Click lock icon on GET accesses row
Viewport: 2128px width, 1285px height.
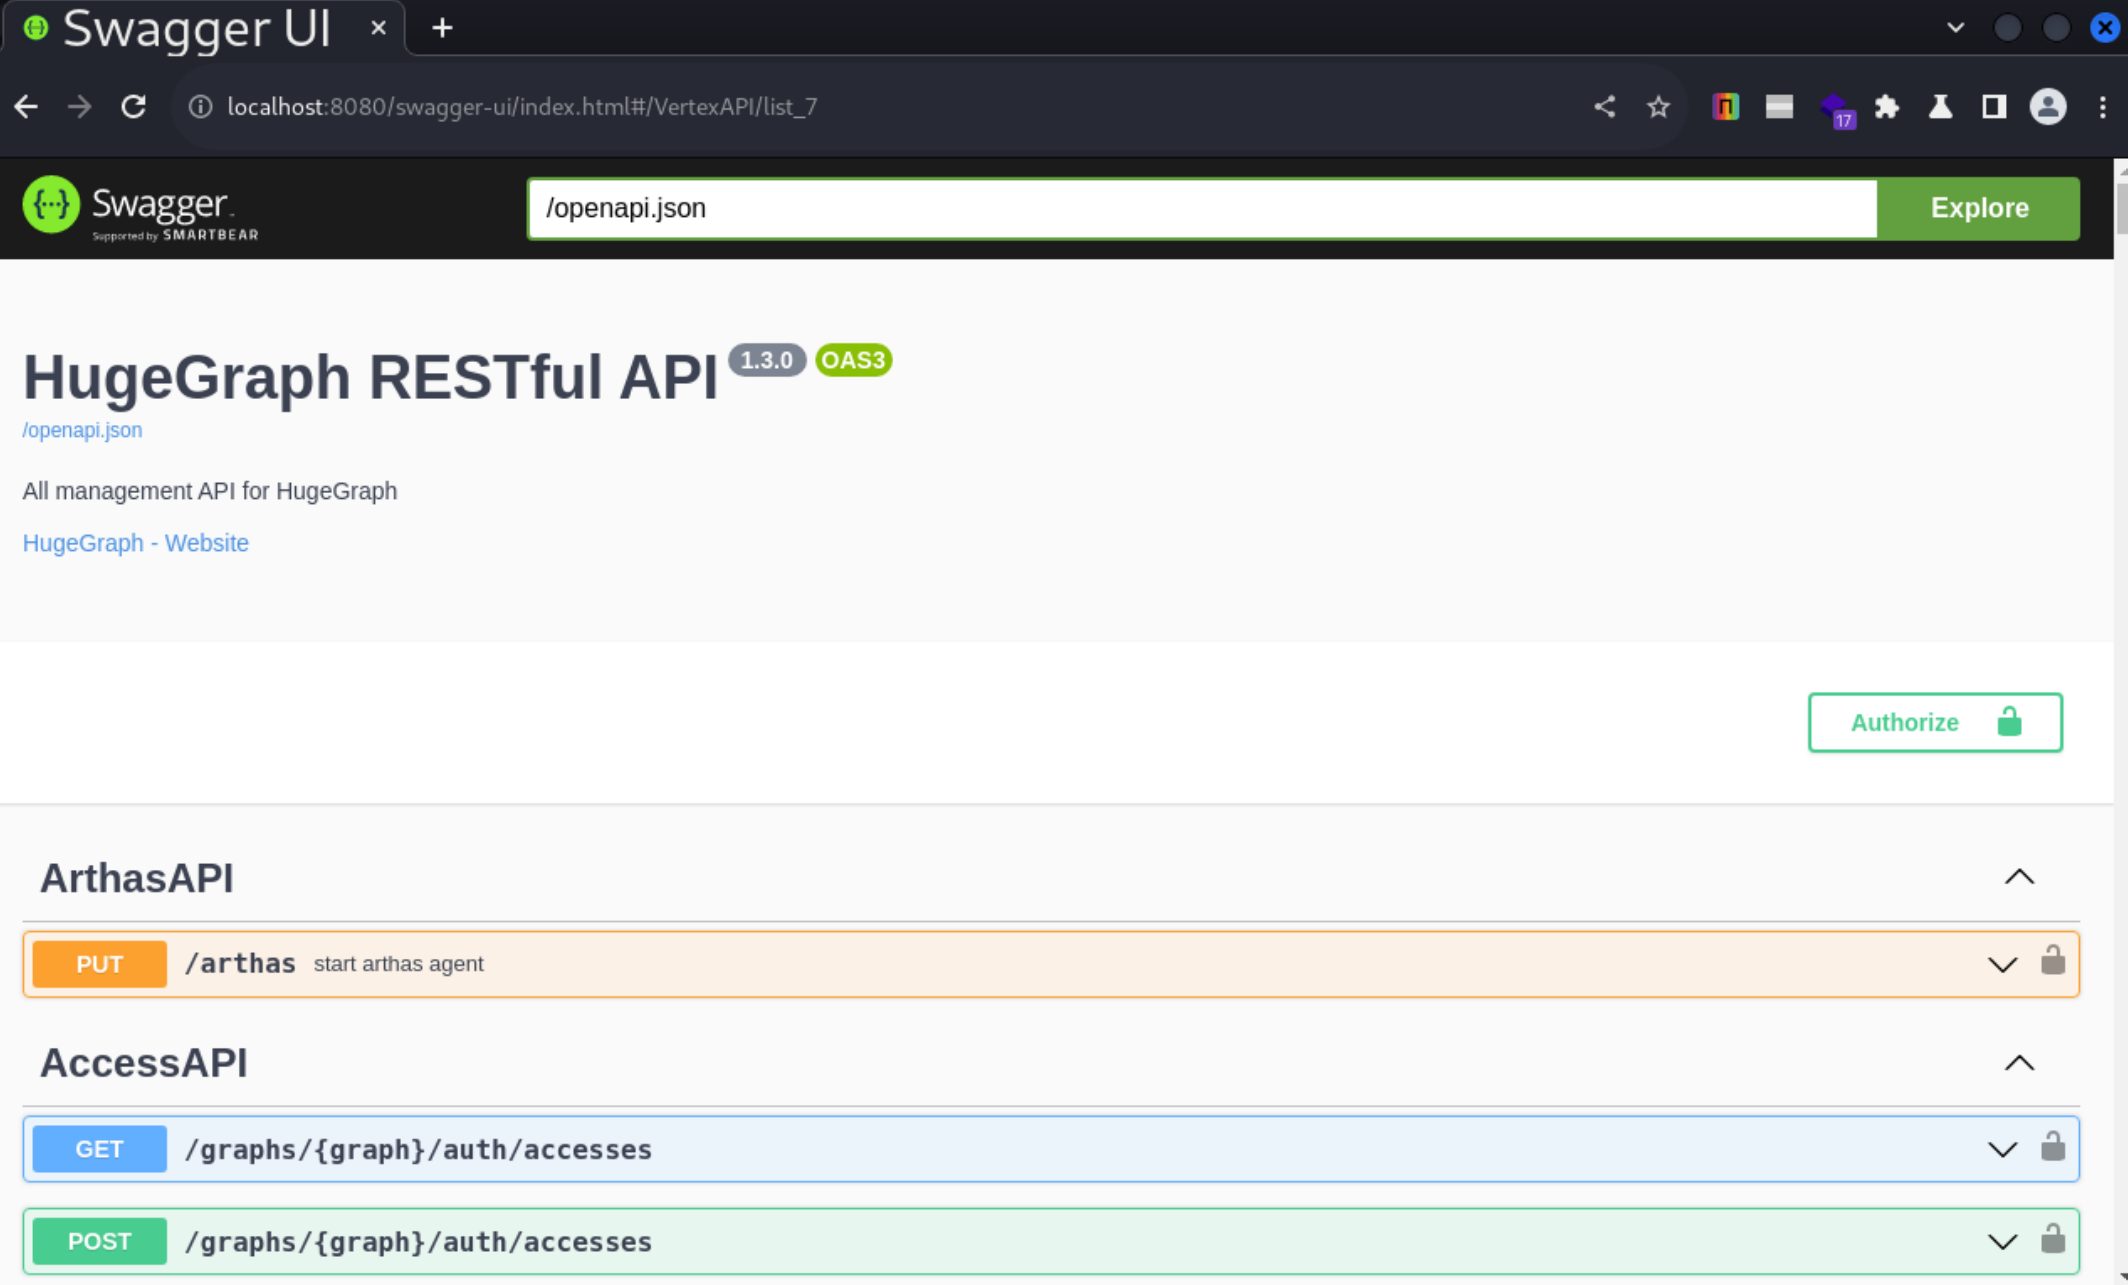[x=2052, y=1147]
